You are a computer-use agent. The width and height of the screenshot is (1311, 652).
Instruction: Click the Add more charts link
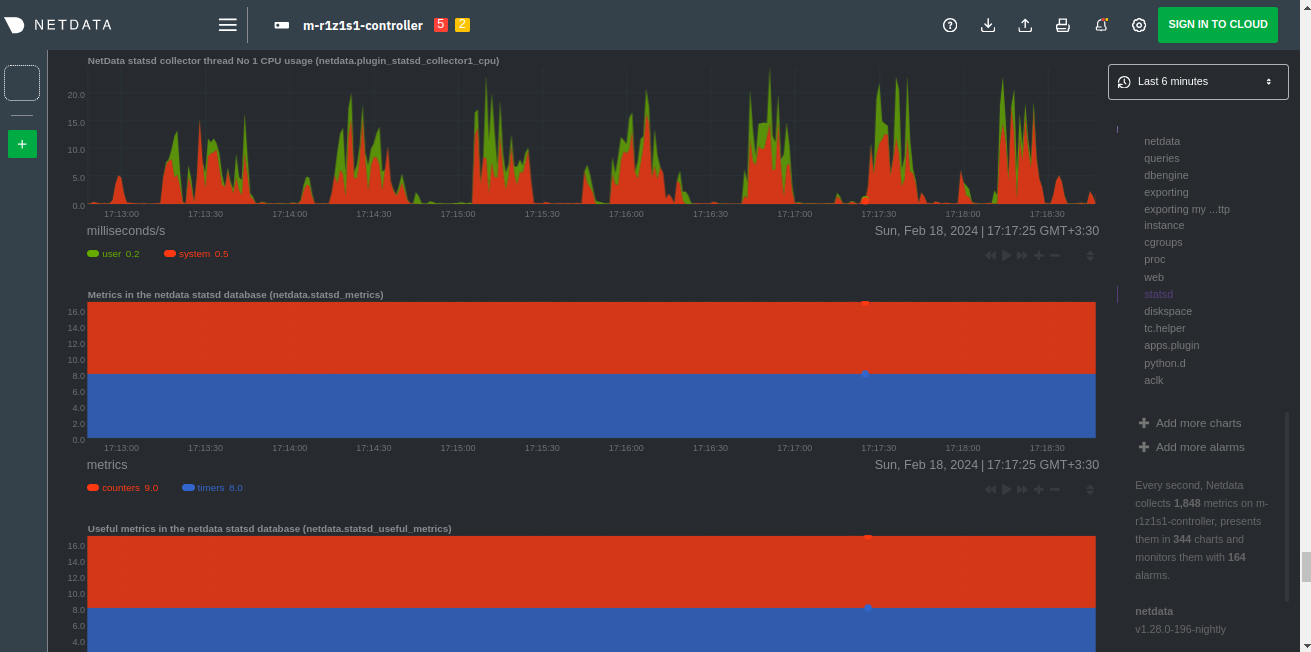[x=1198, y=423]
